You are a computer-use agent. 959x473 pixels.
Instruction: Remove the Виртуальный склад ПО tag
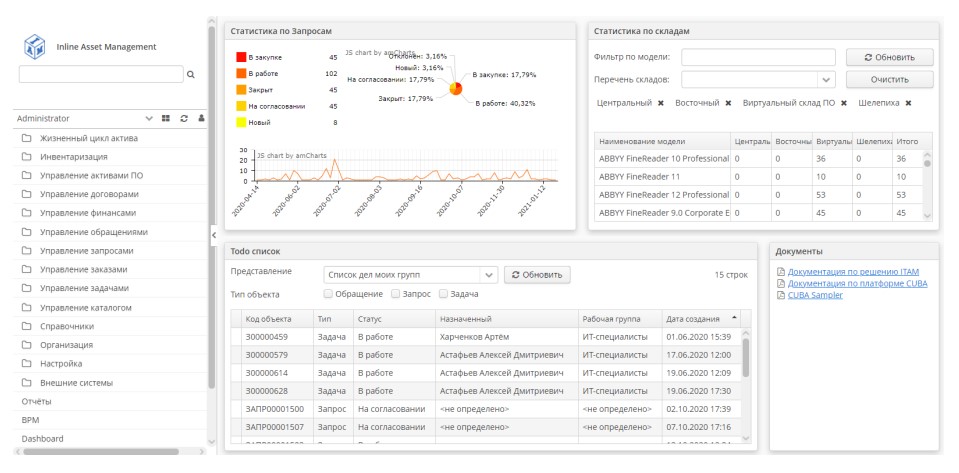(843, 103)
